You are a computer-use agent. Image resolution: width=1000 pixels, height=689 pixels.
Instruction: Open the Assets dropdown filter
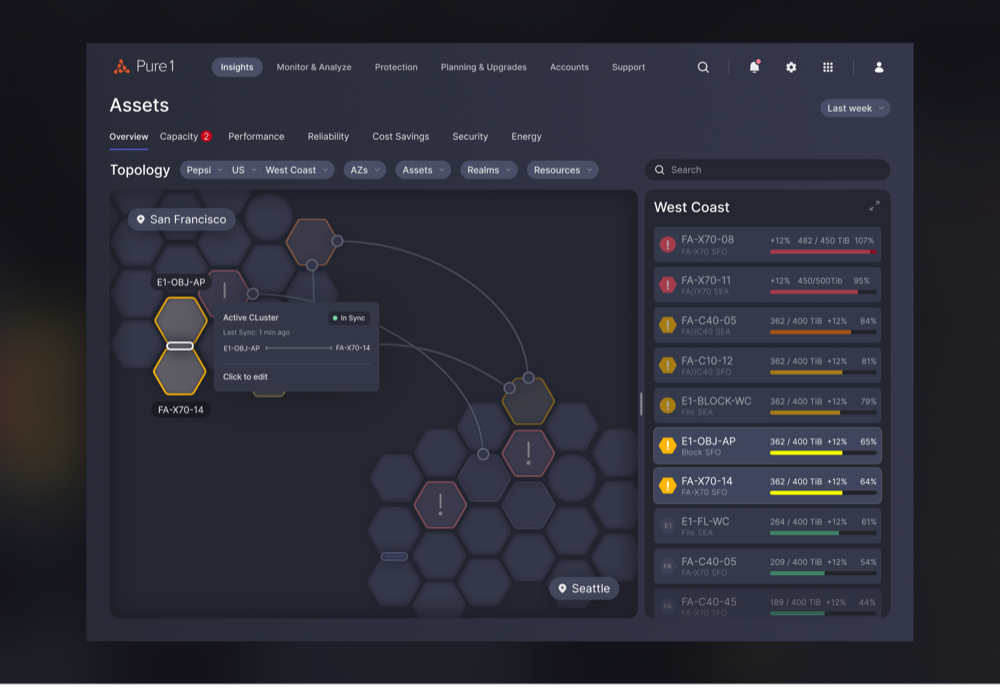[x=423, y=170]
